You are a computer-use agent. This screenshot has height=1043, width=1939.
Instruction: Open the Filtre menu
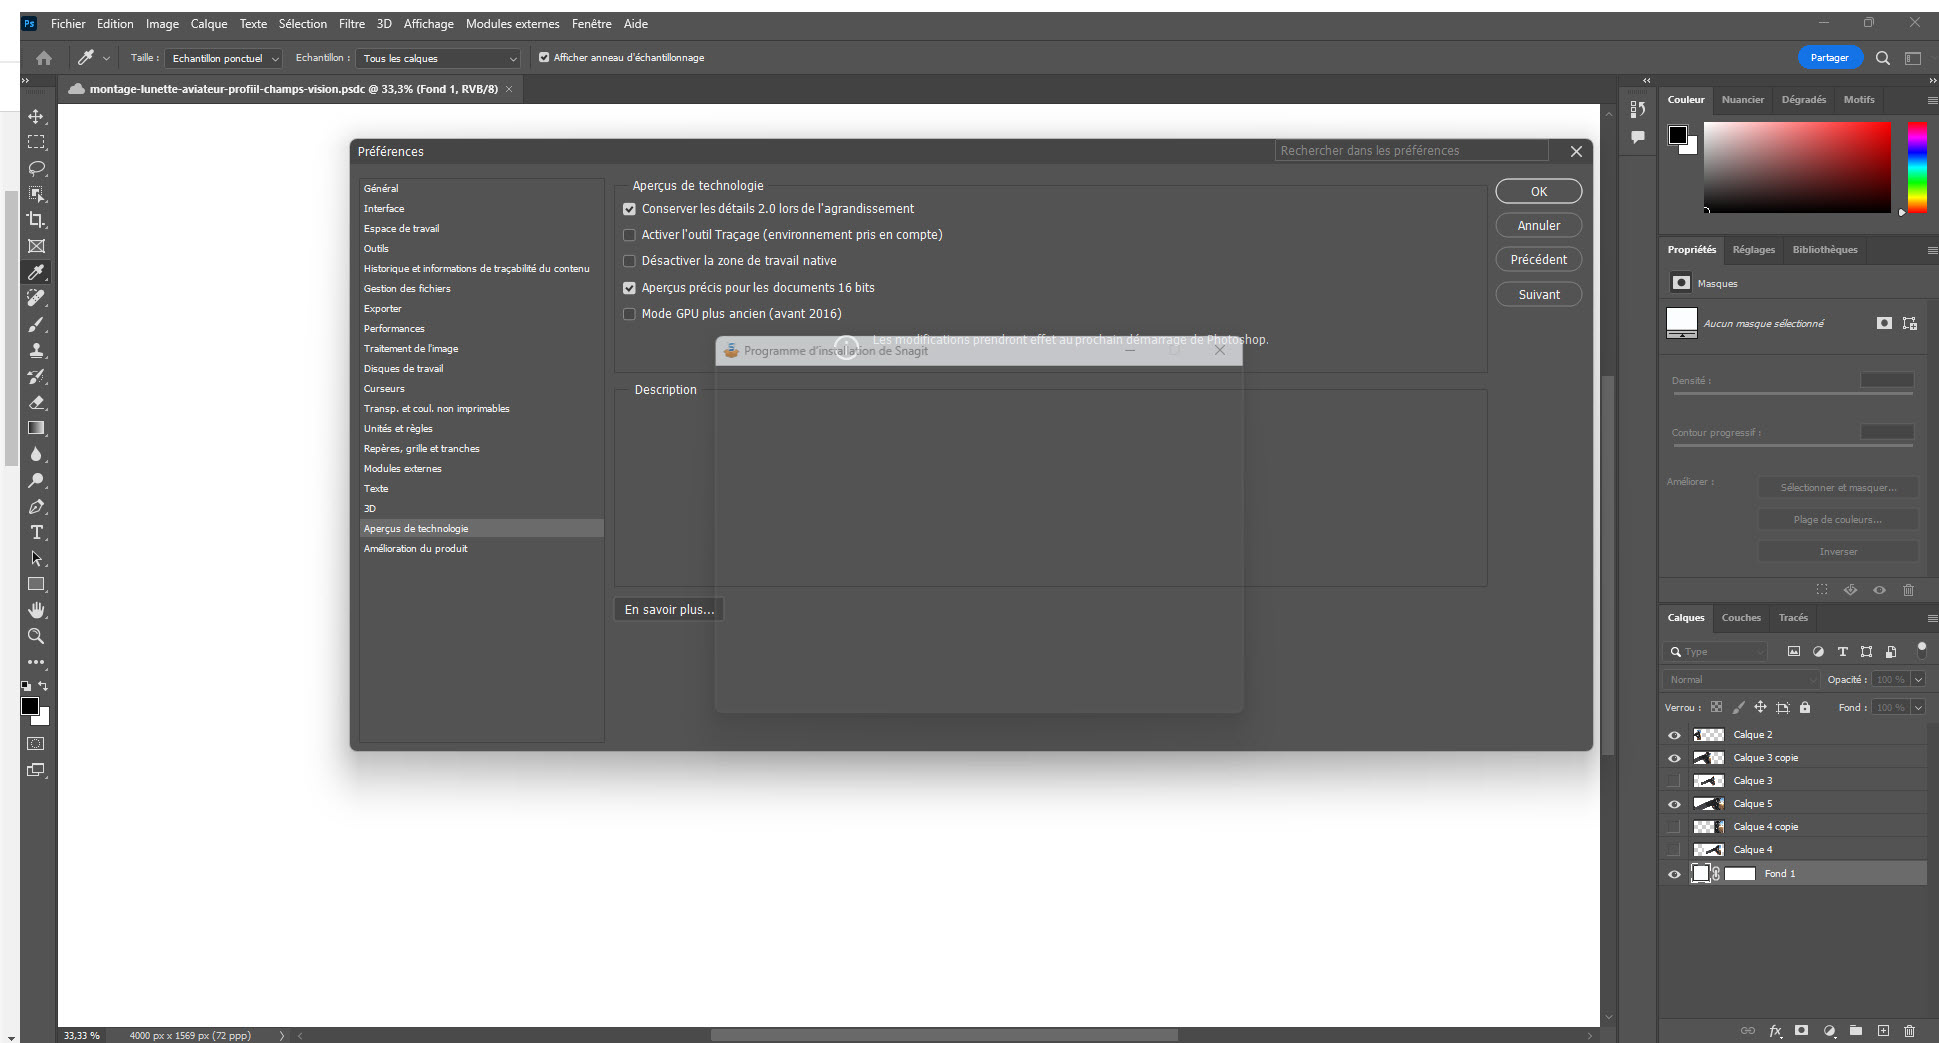(351, 23)
